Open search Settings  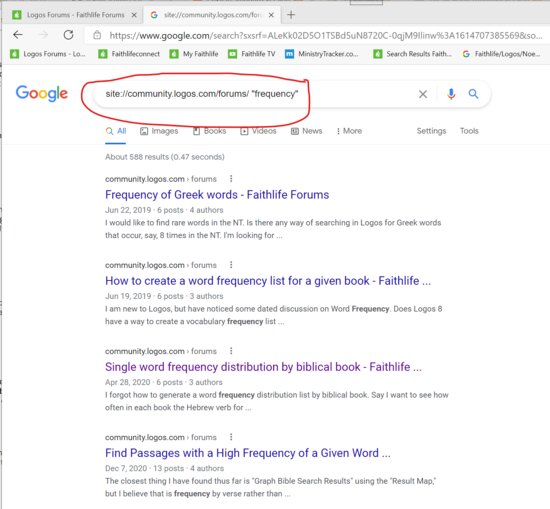pos(431,131)
